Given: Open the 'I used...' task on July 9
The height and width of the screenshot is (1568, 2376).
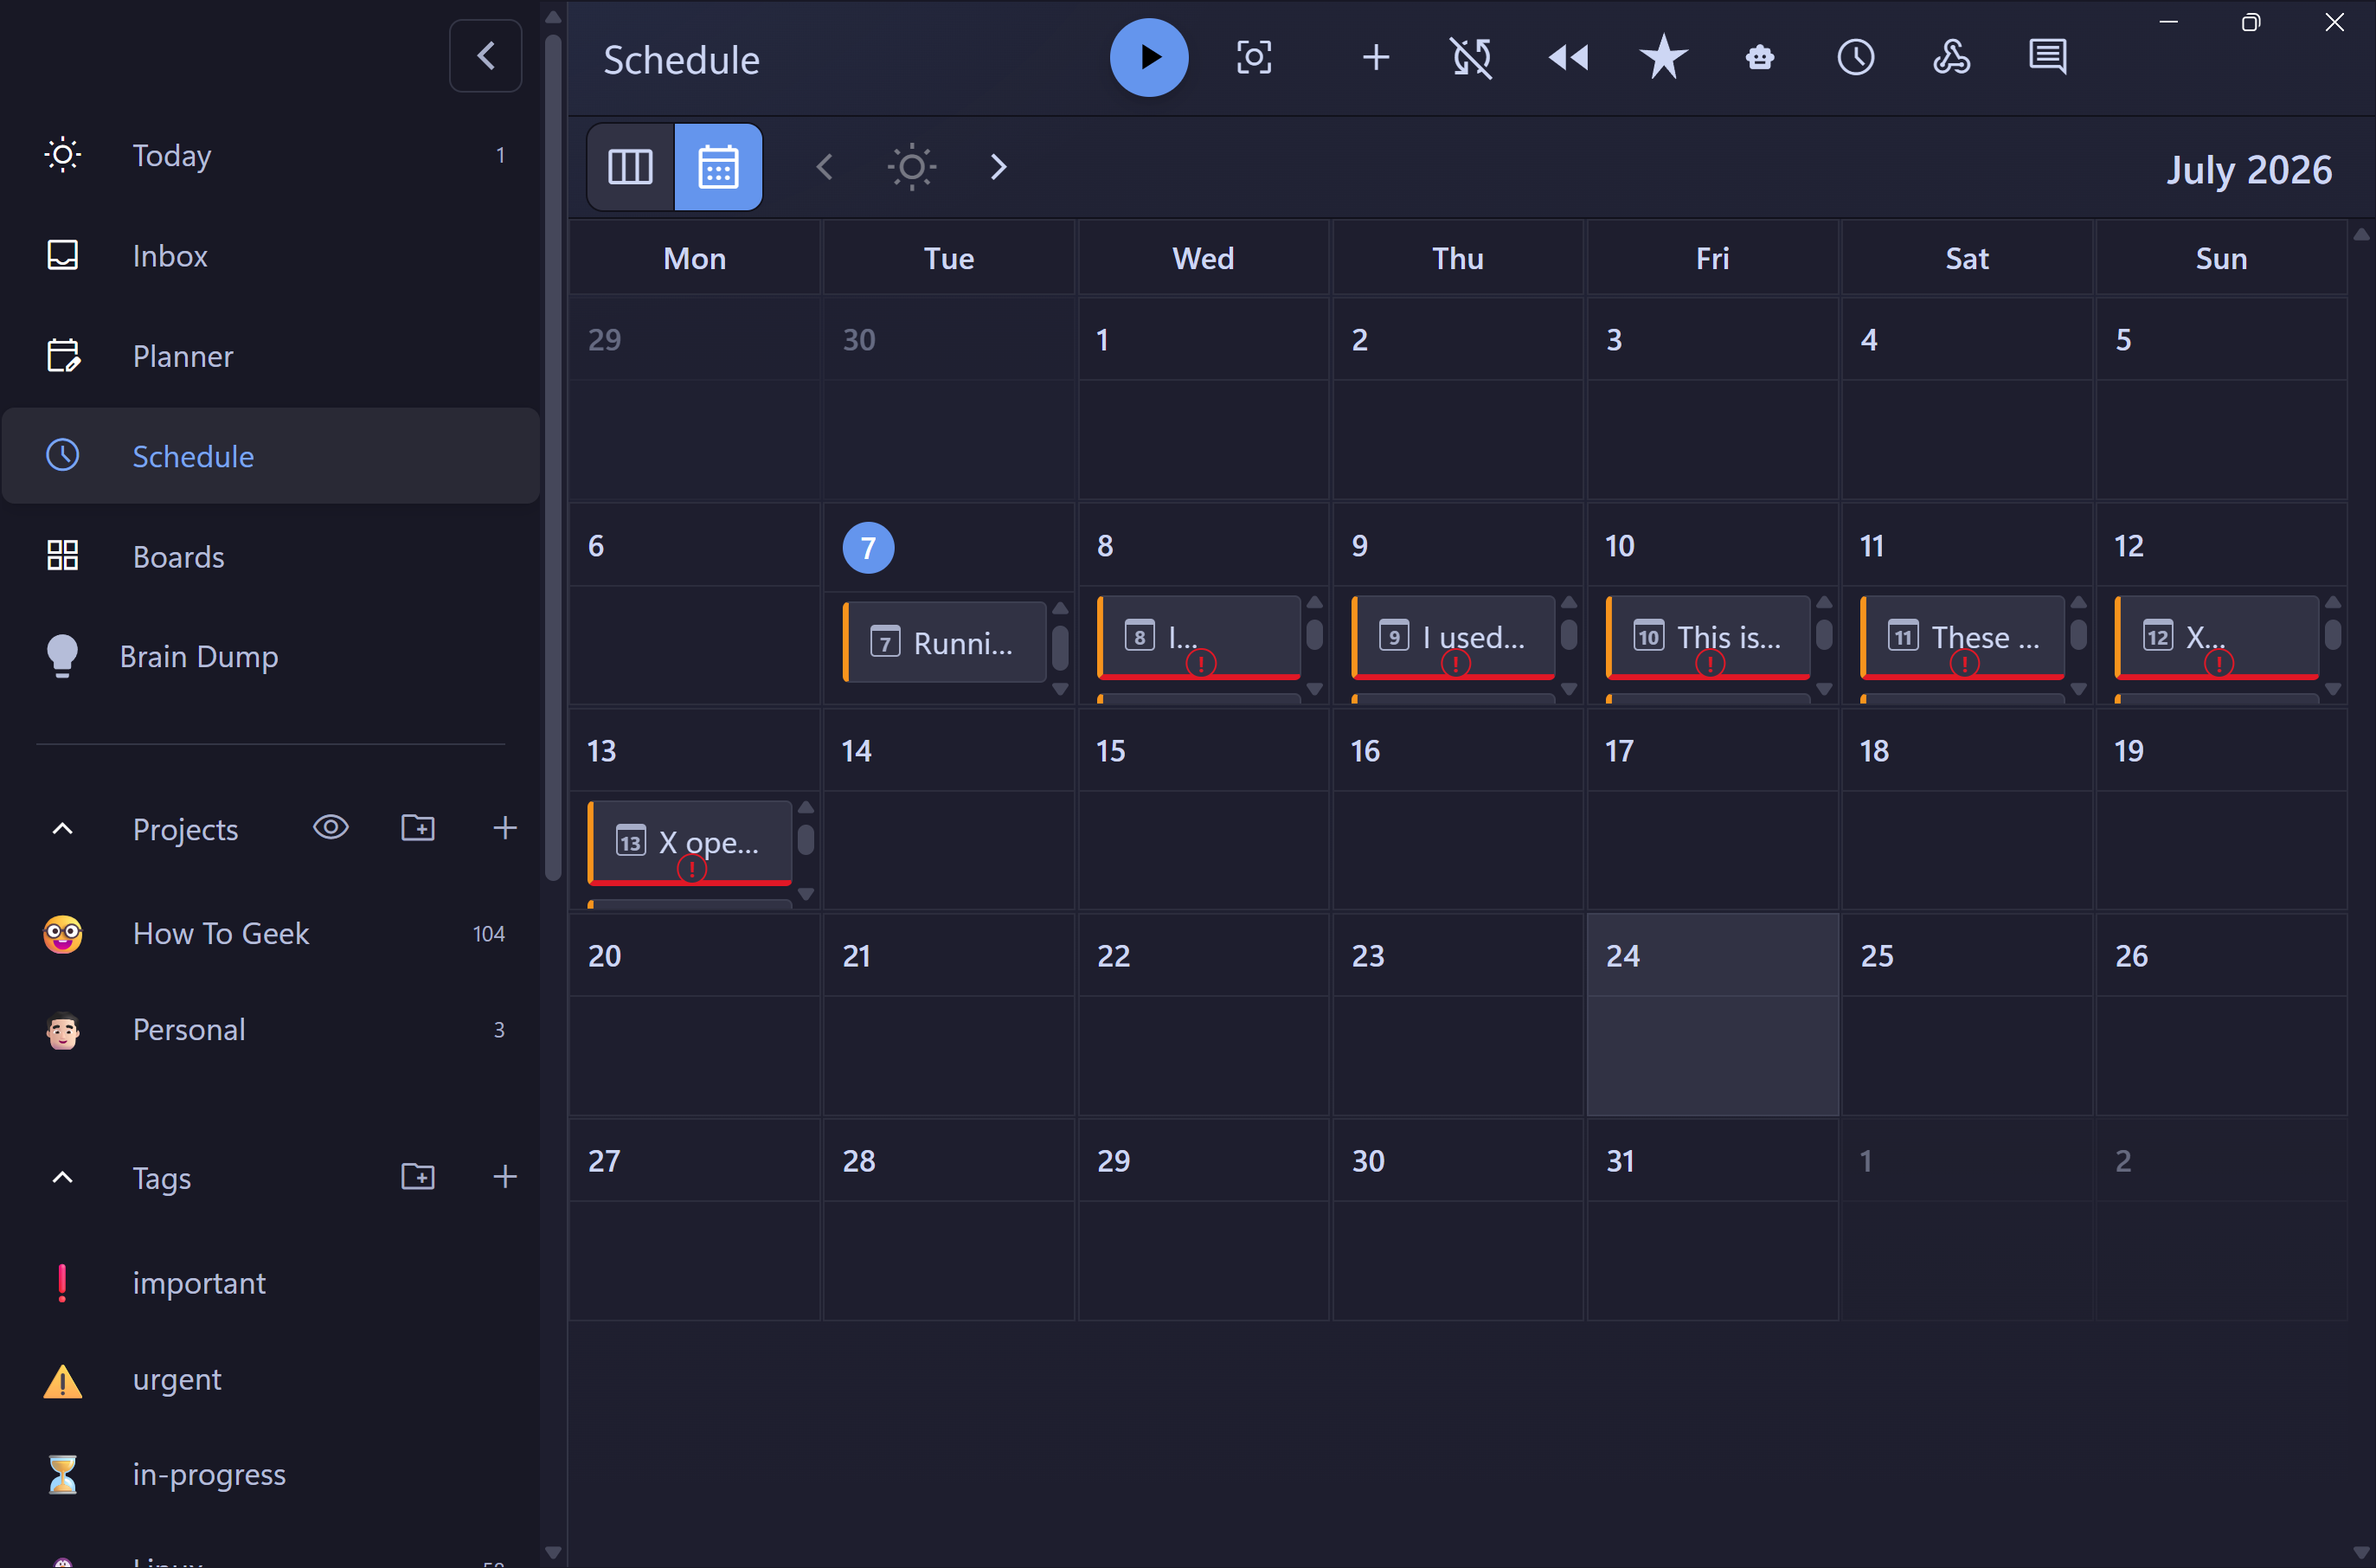Looking at the screenshot, I should pyautogui.click(x=1453, y=636).
